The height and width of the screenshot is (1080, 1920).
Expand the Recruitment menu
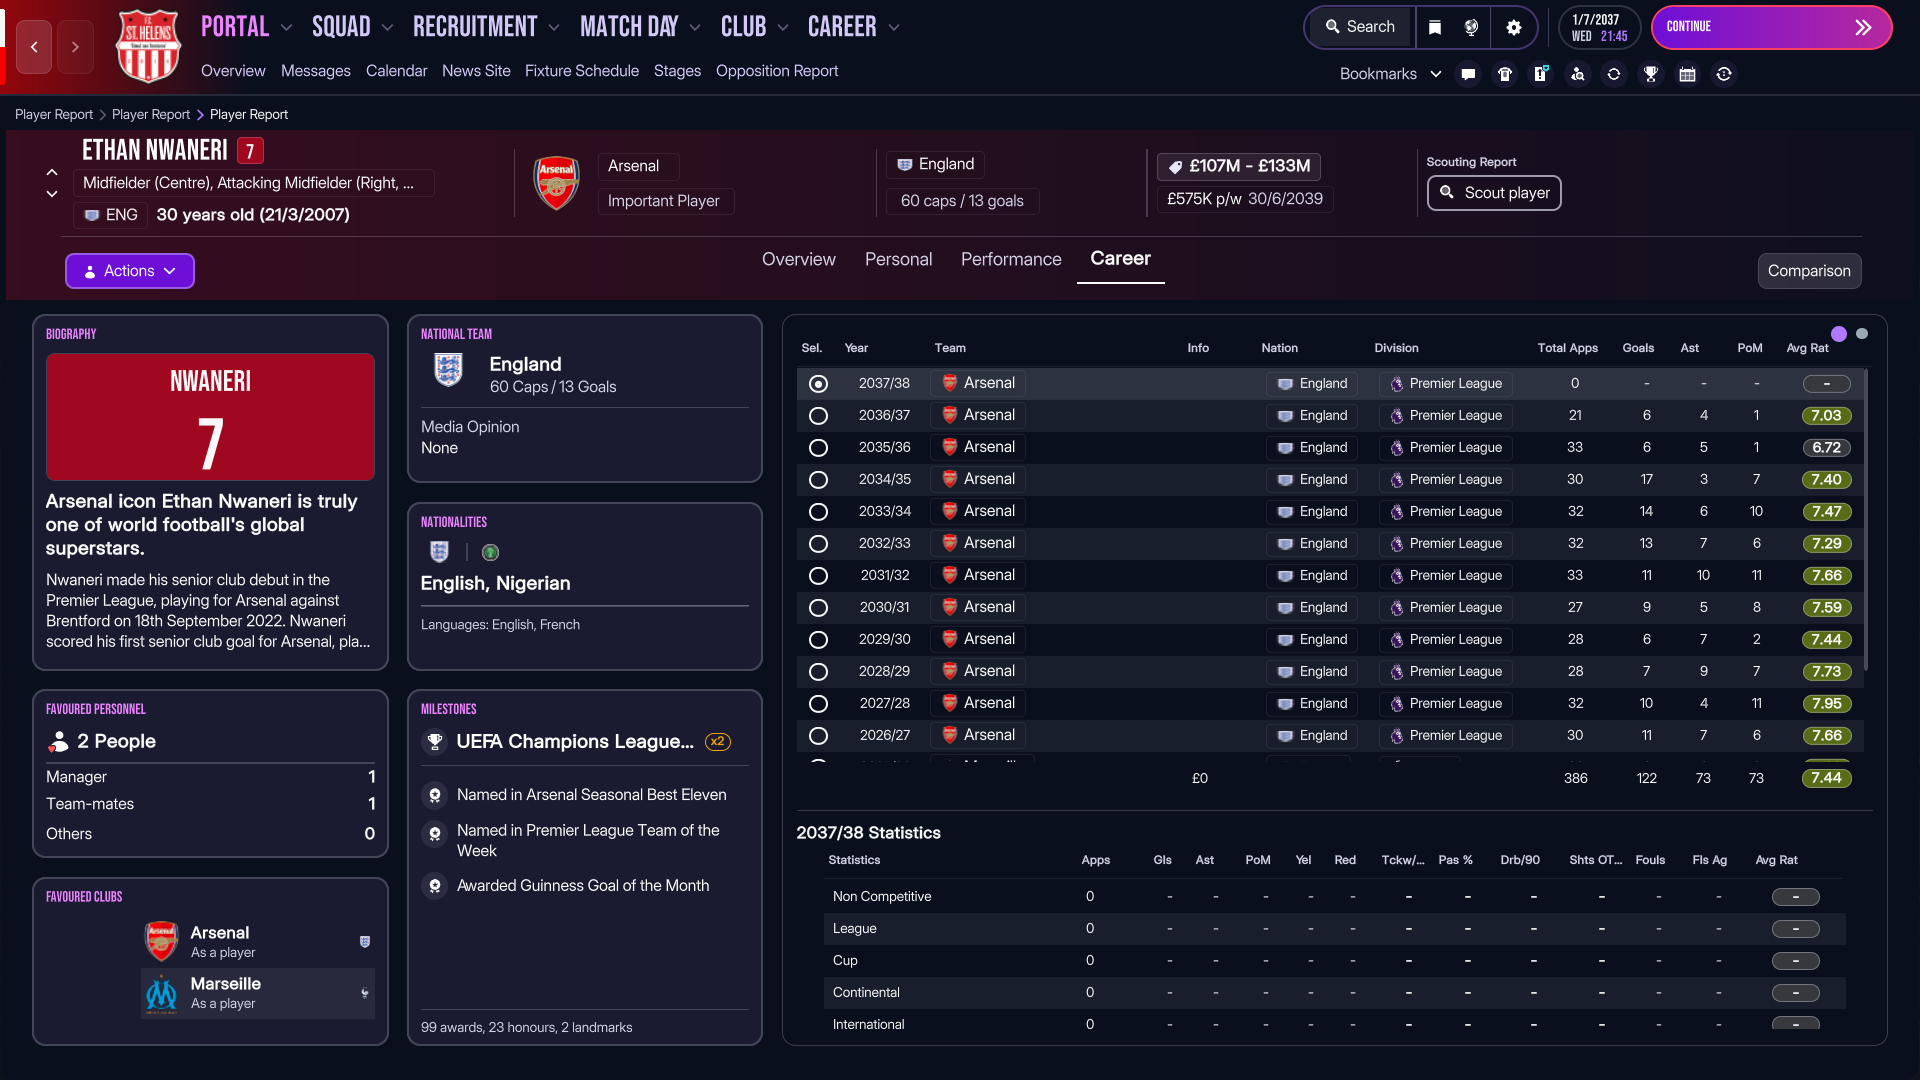tap(485, 27)
